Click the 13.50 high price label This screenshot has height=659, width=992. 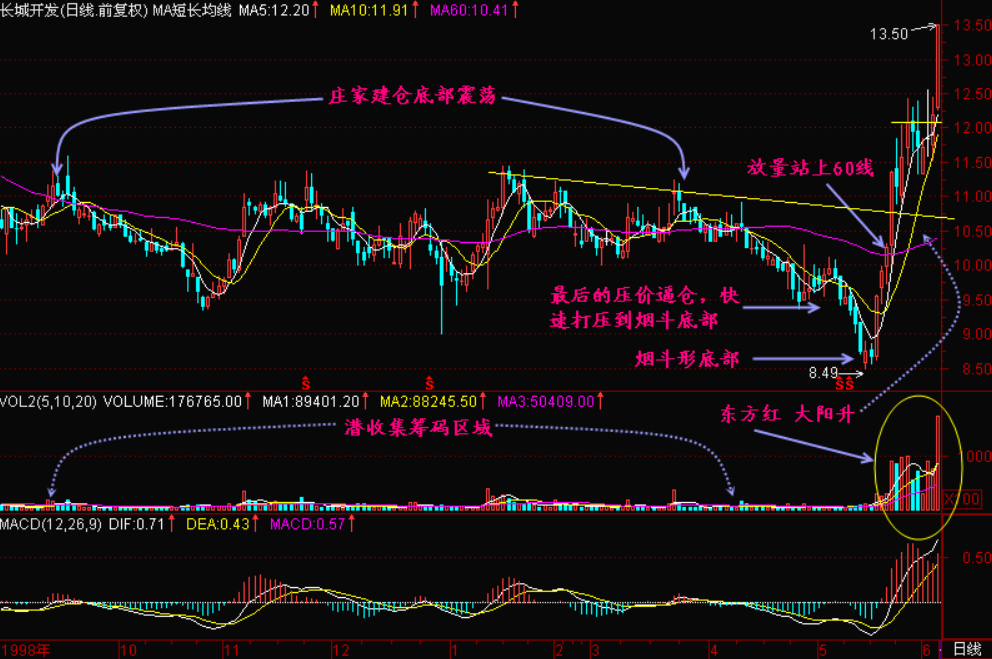click(888, 34)
